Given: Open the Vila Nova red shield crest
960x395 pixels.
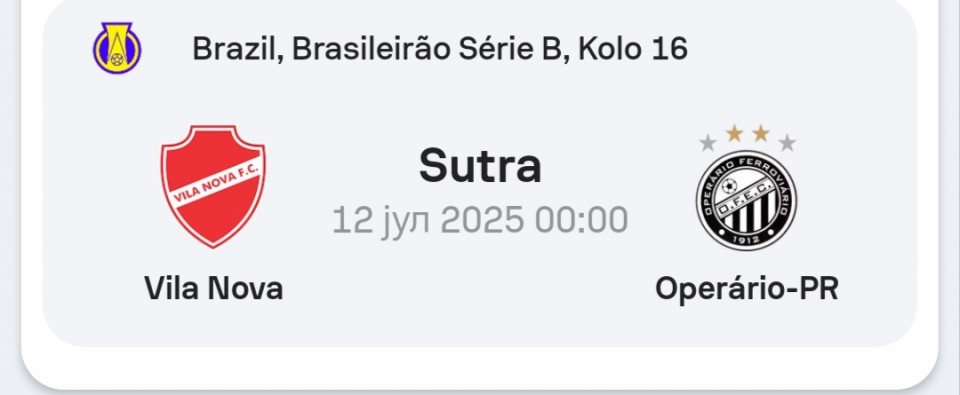Looking at the screenshot, I should pyautogui.click(x=213, y=186).
